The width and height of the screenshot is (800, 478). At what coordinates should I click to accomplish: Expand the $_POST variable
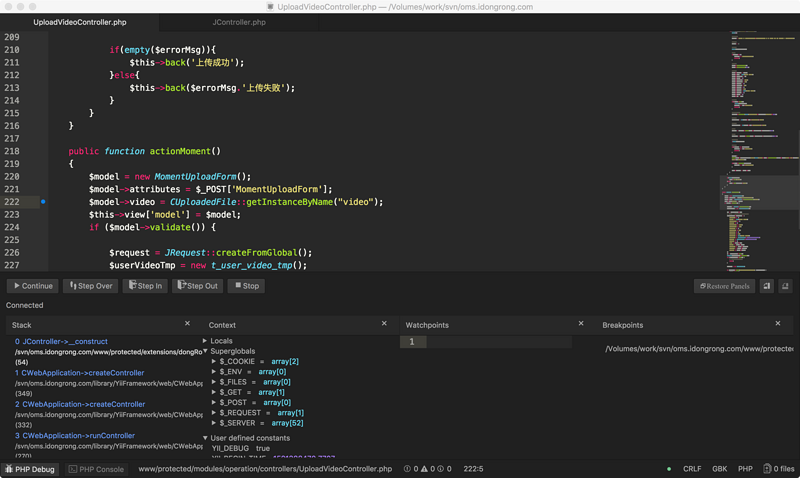tap(214, 402)
